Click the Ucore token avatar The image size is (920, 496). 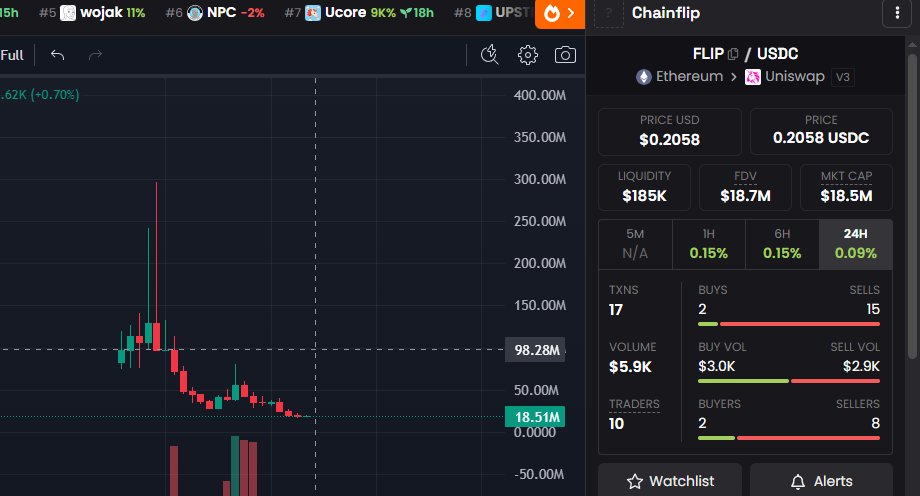(x=313, y=13)
